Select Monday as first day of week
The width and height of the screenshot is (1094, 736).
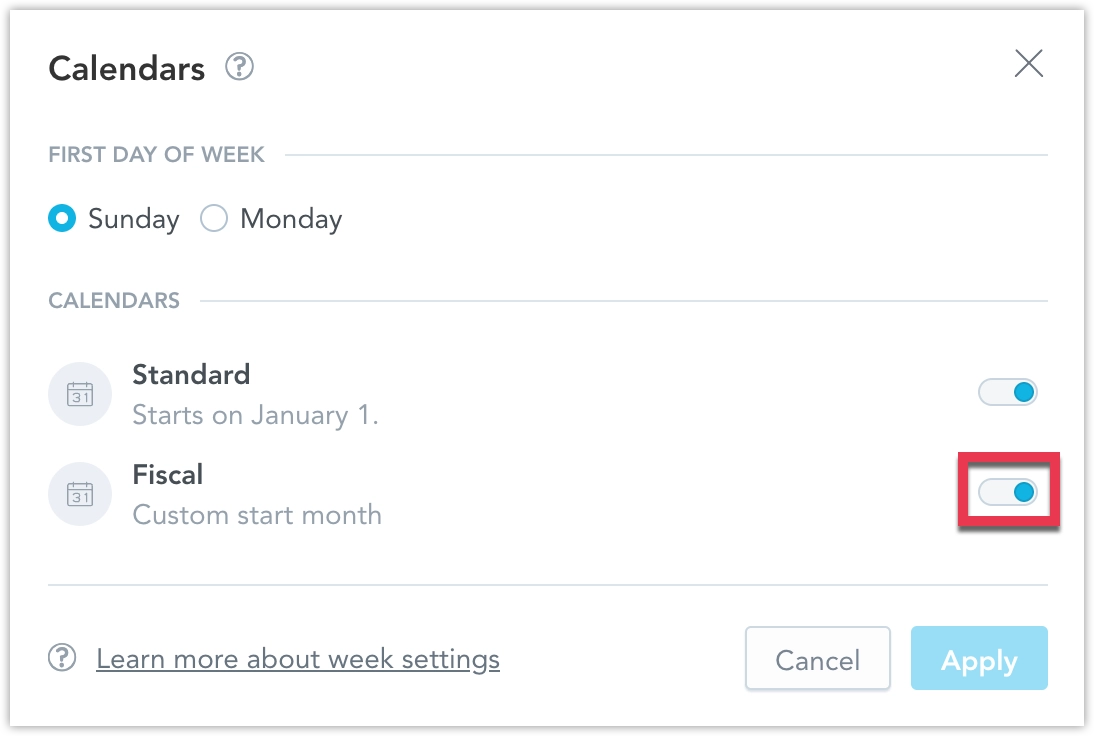(213, 218)
